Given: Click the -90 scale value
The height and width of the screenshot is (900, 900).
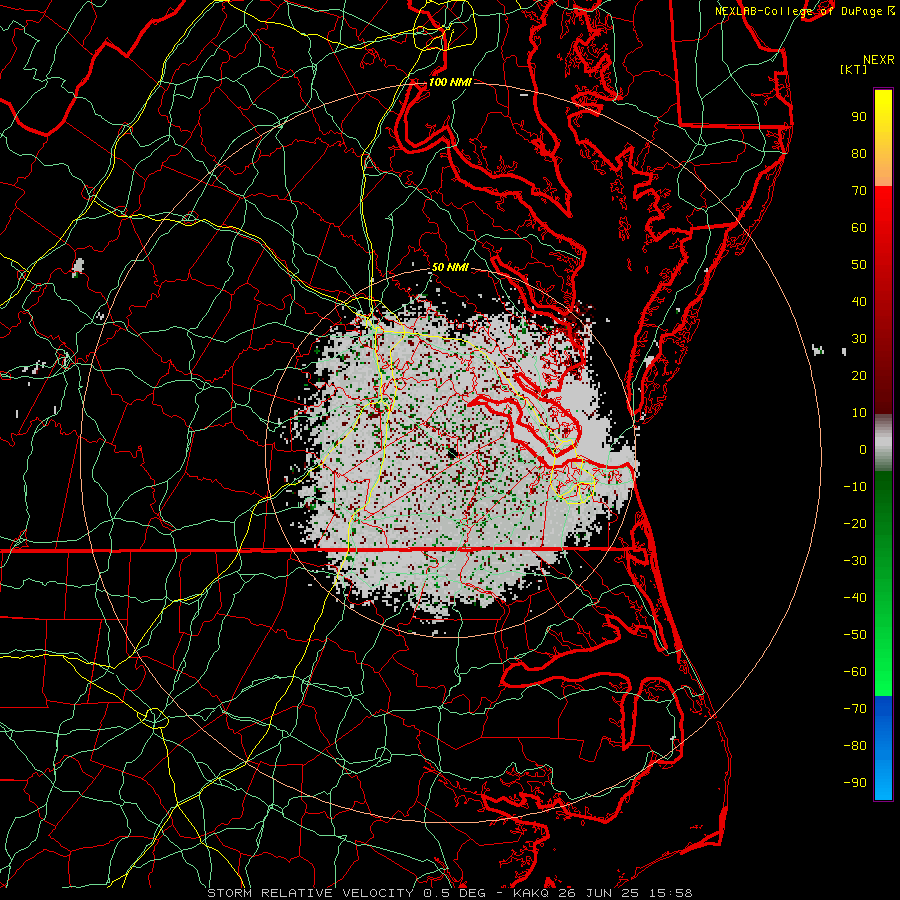Looking at the screenshot, I should click(x=855, y=783).
